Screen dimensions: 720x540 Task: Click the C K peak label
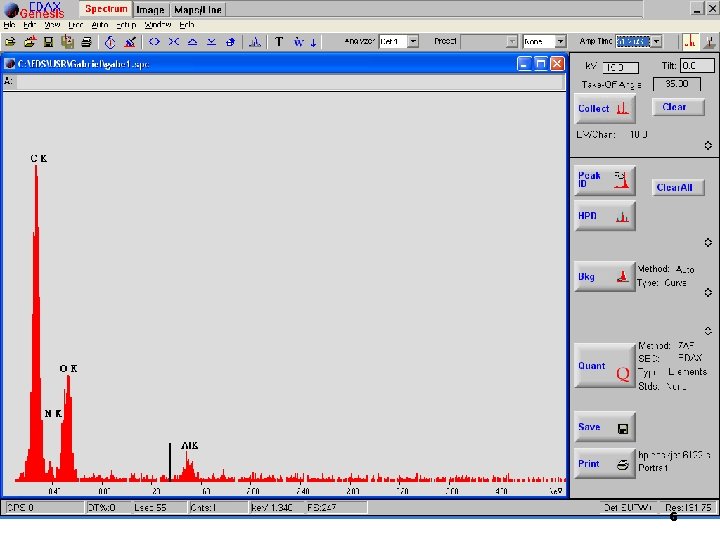39,158
